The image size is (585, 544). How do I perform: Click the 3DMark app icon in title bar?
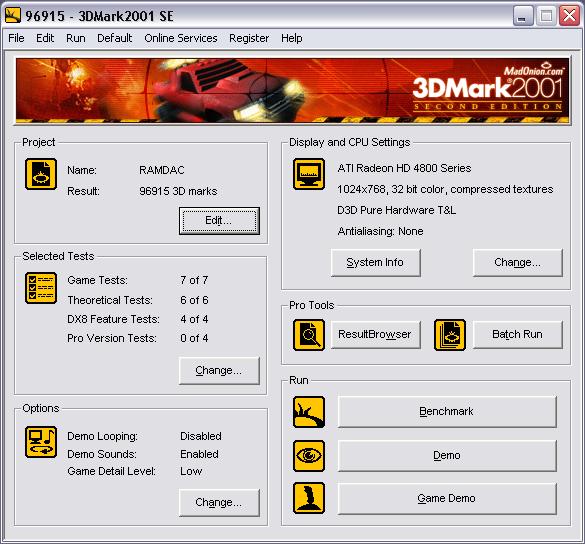click(13, 16)
